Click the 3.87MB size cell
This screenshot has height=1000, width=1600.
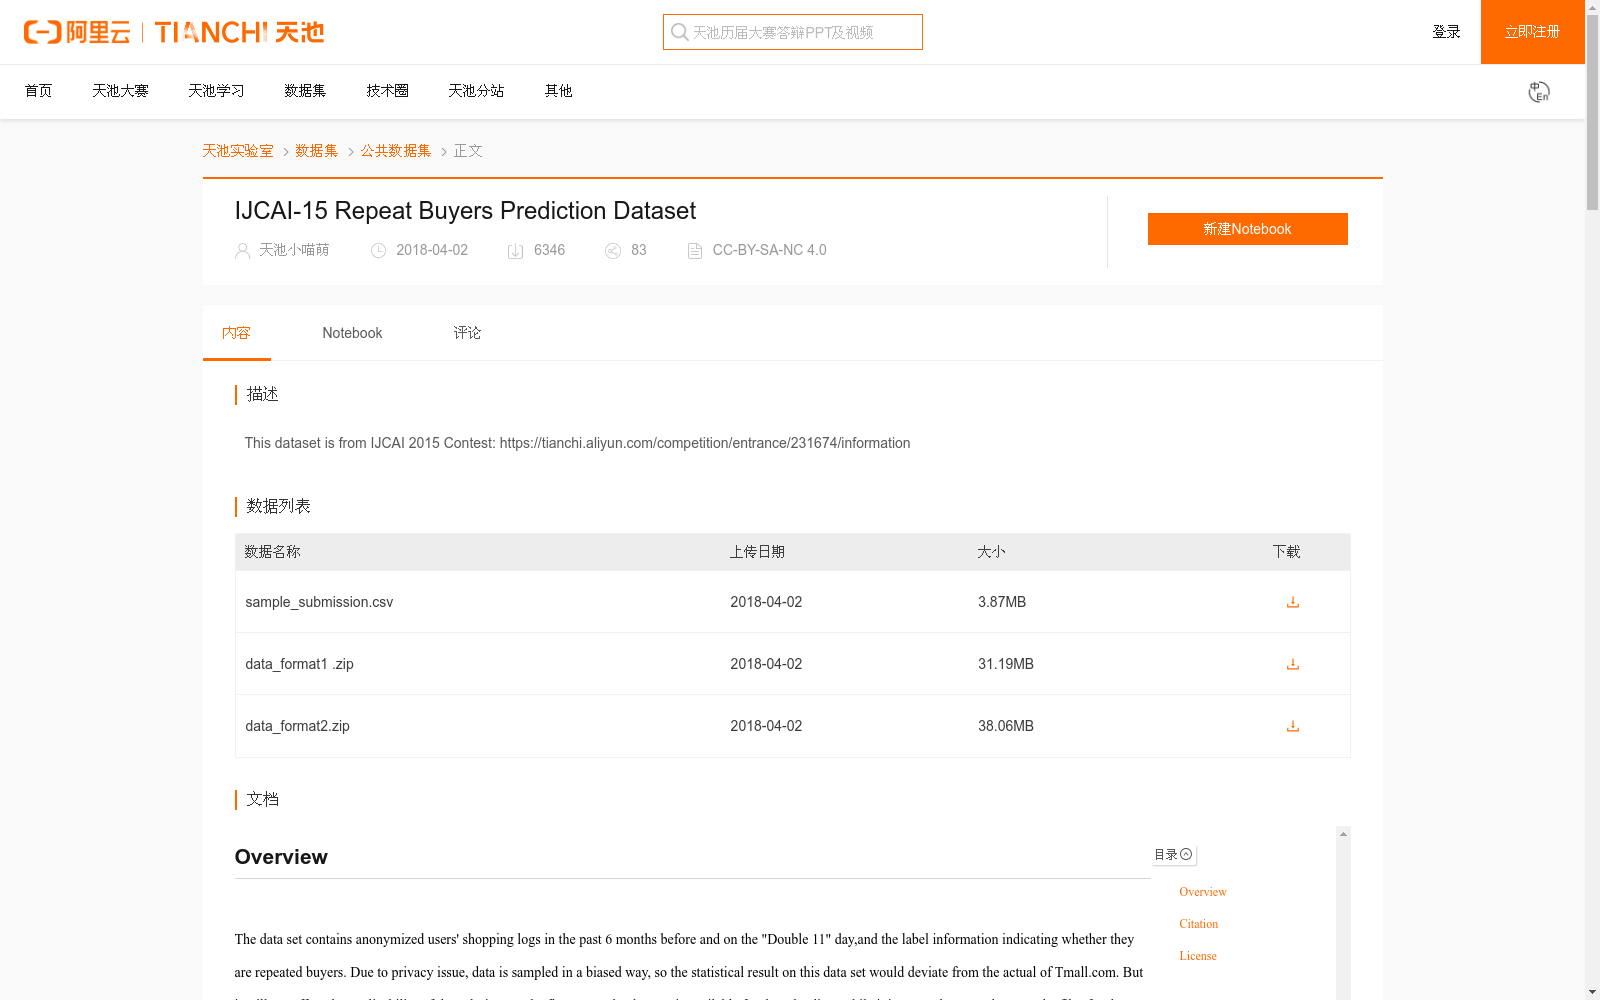coord(1002,602)
